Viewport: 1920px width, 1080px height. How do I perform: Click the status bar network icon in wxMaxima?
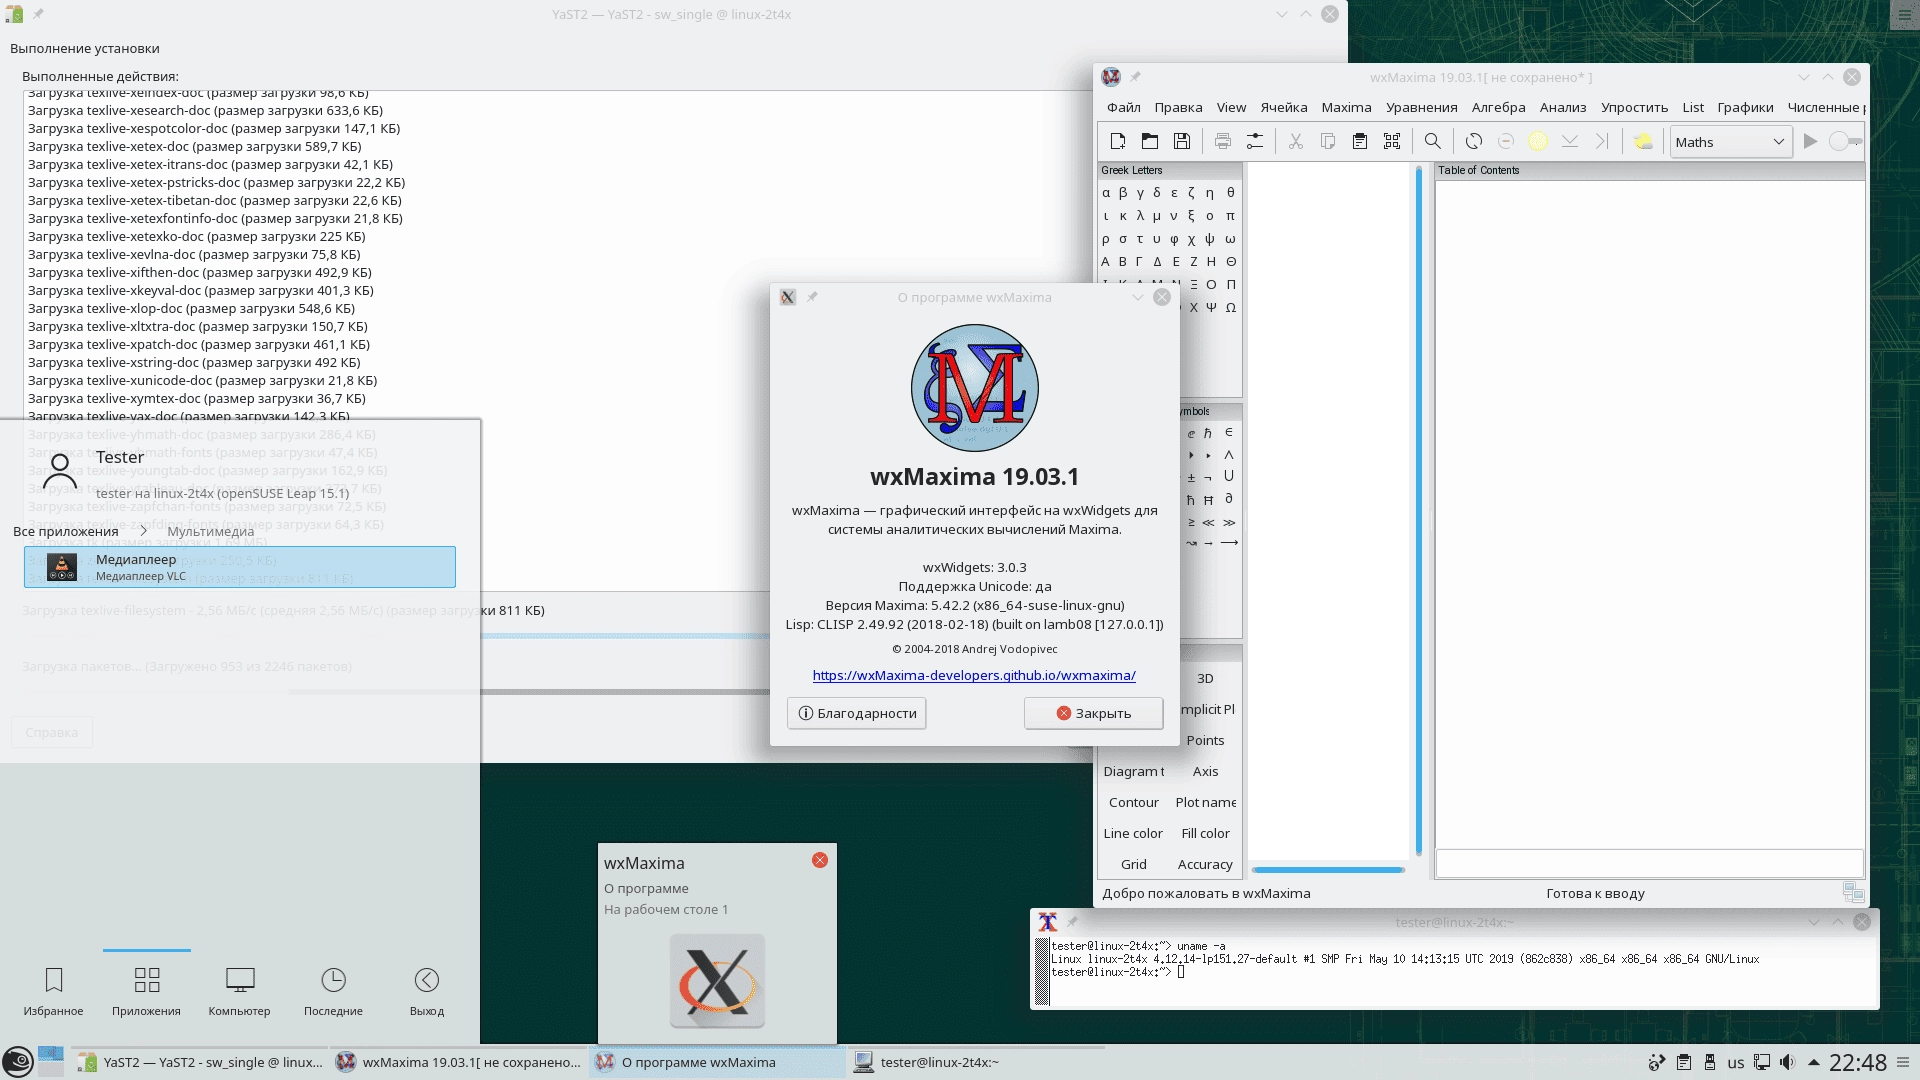click(1853, 893)
